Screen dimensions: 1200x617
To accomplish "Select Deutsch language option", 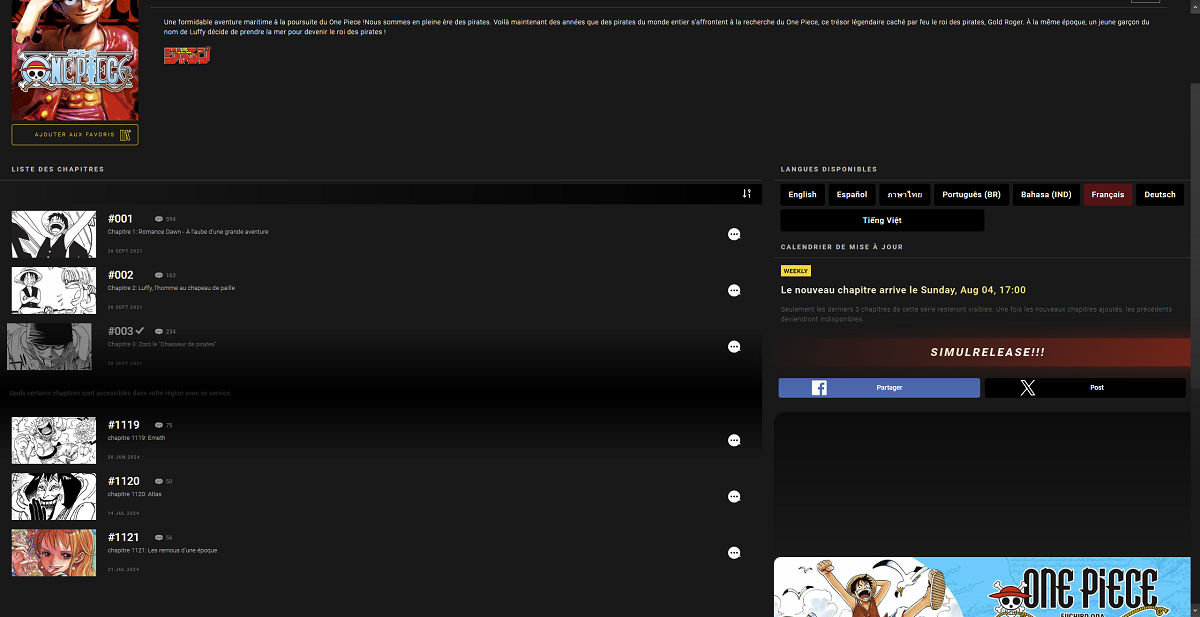I will 1160,195.
